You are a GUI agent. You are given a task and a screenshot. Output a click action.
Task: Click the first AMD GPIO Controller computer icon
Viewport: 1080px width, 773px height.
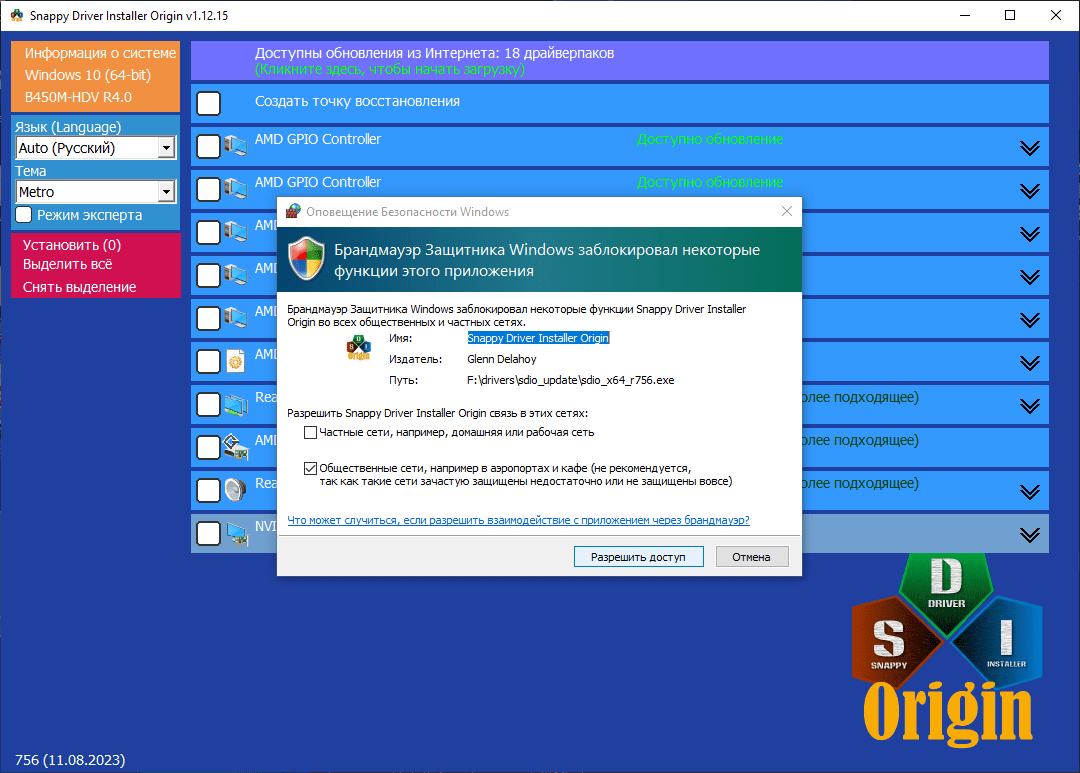point(236,146)
